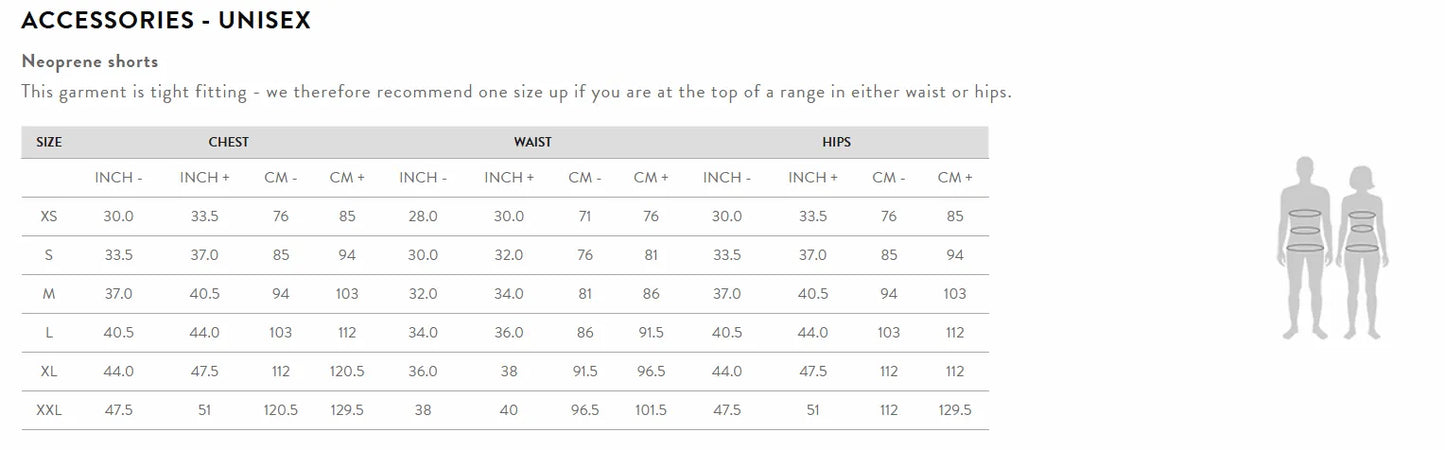Click the SIZE column header
Screen dimensions: 1445x450
pos(49,142)
